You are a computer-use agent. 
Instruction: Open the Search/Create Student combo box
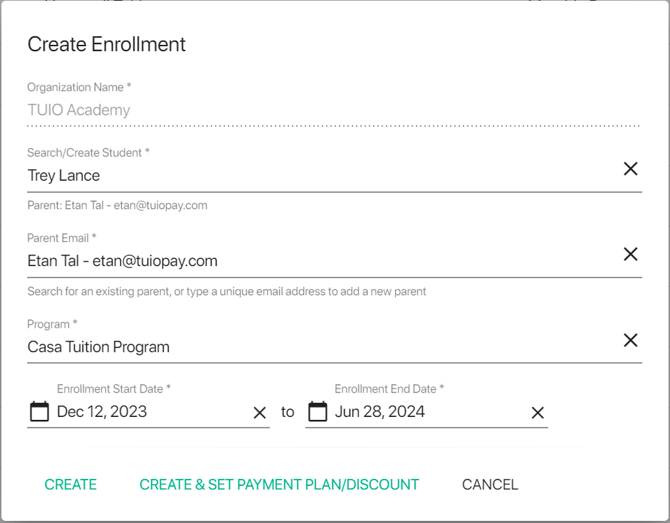tap(300, 176)
